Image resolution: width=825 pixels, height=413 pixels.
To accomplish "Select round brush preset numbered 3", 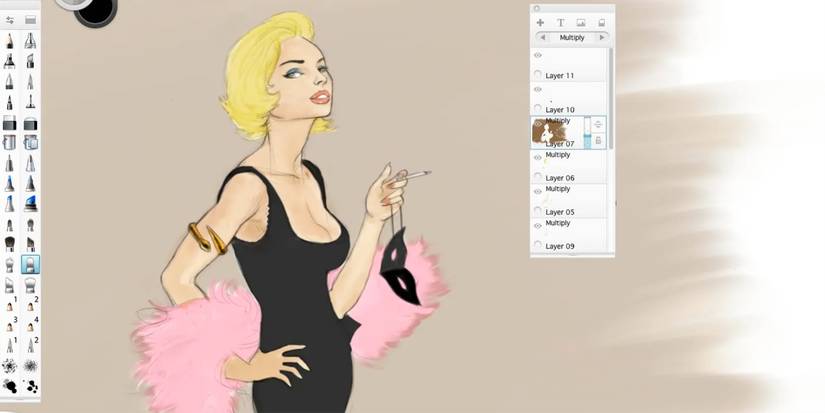I will click(x=11, y=326).
